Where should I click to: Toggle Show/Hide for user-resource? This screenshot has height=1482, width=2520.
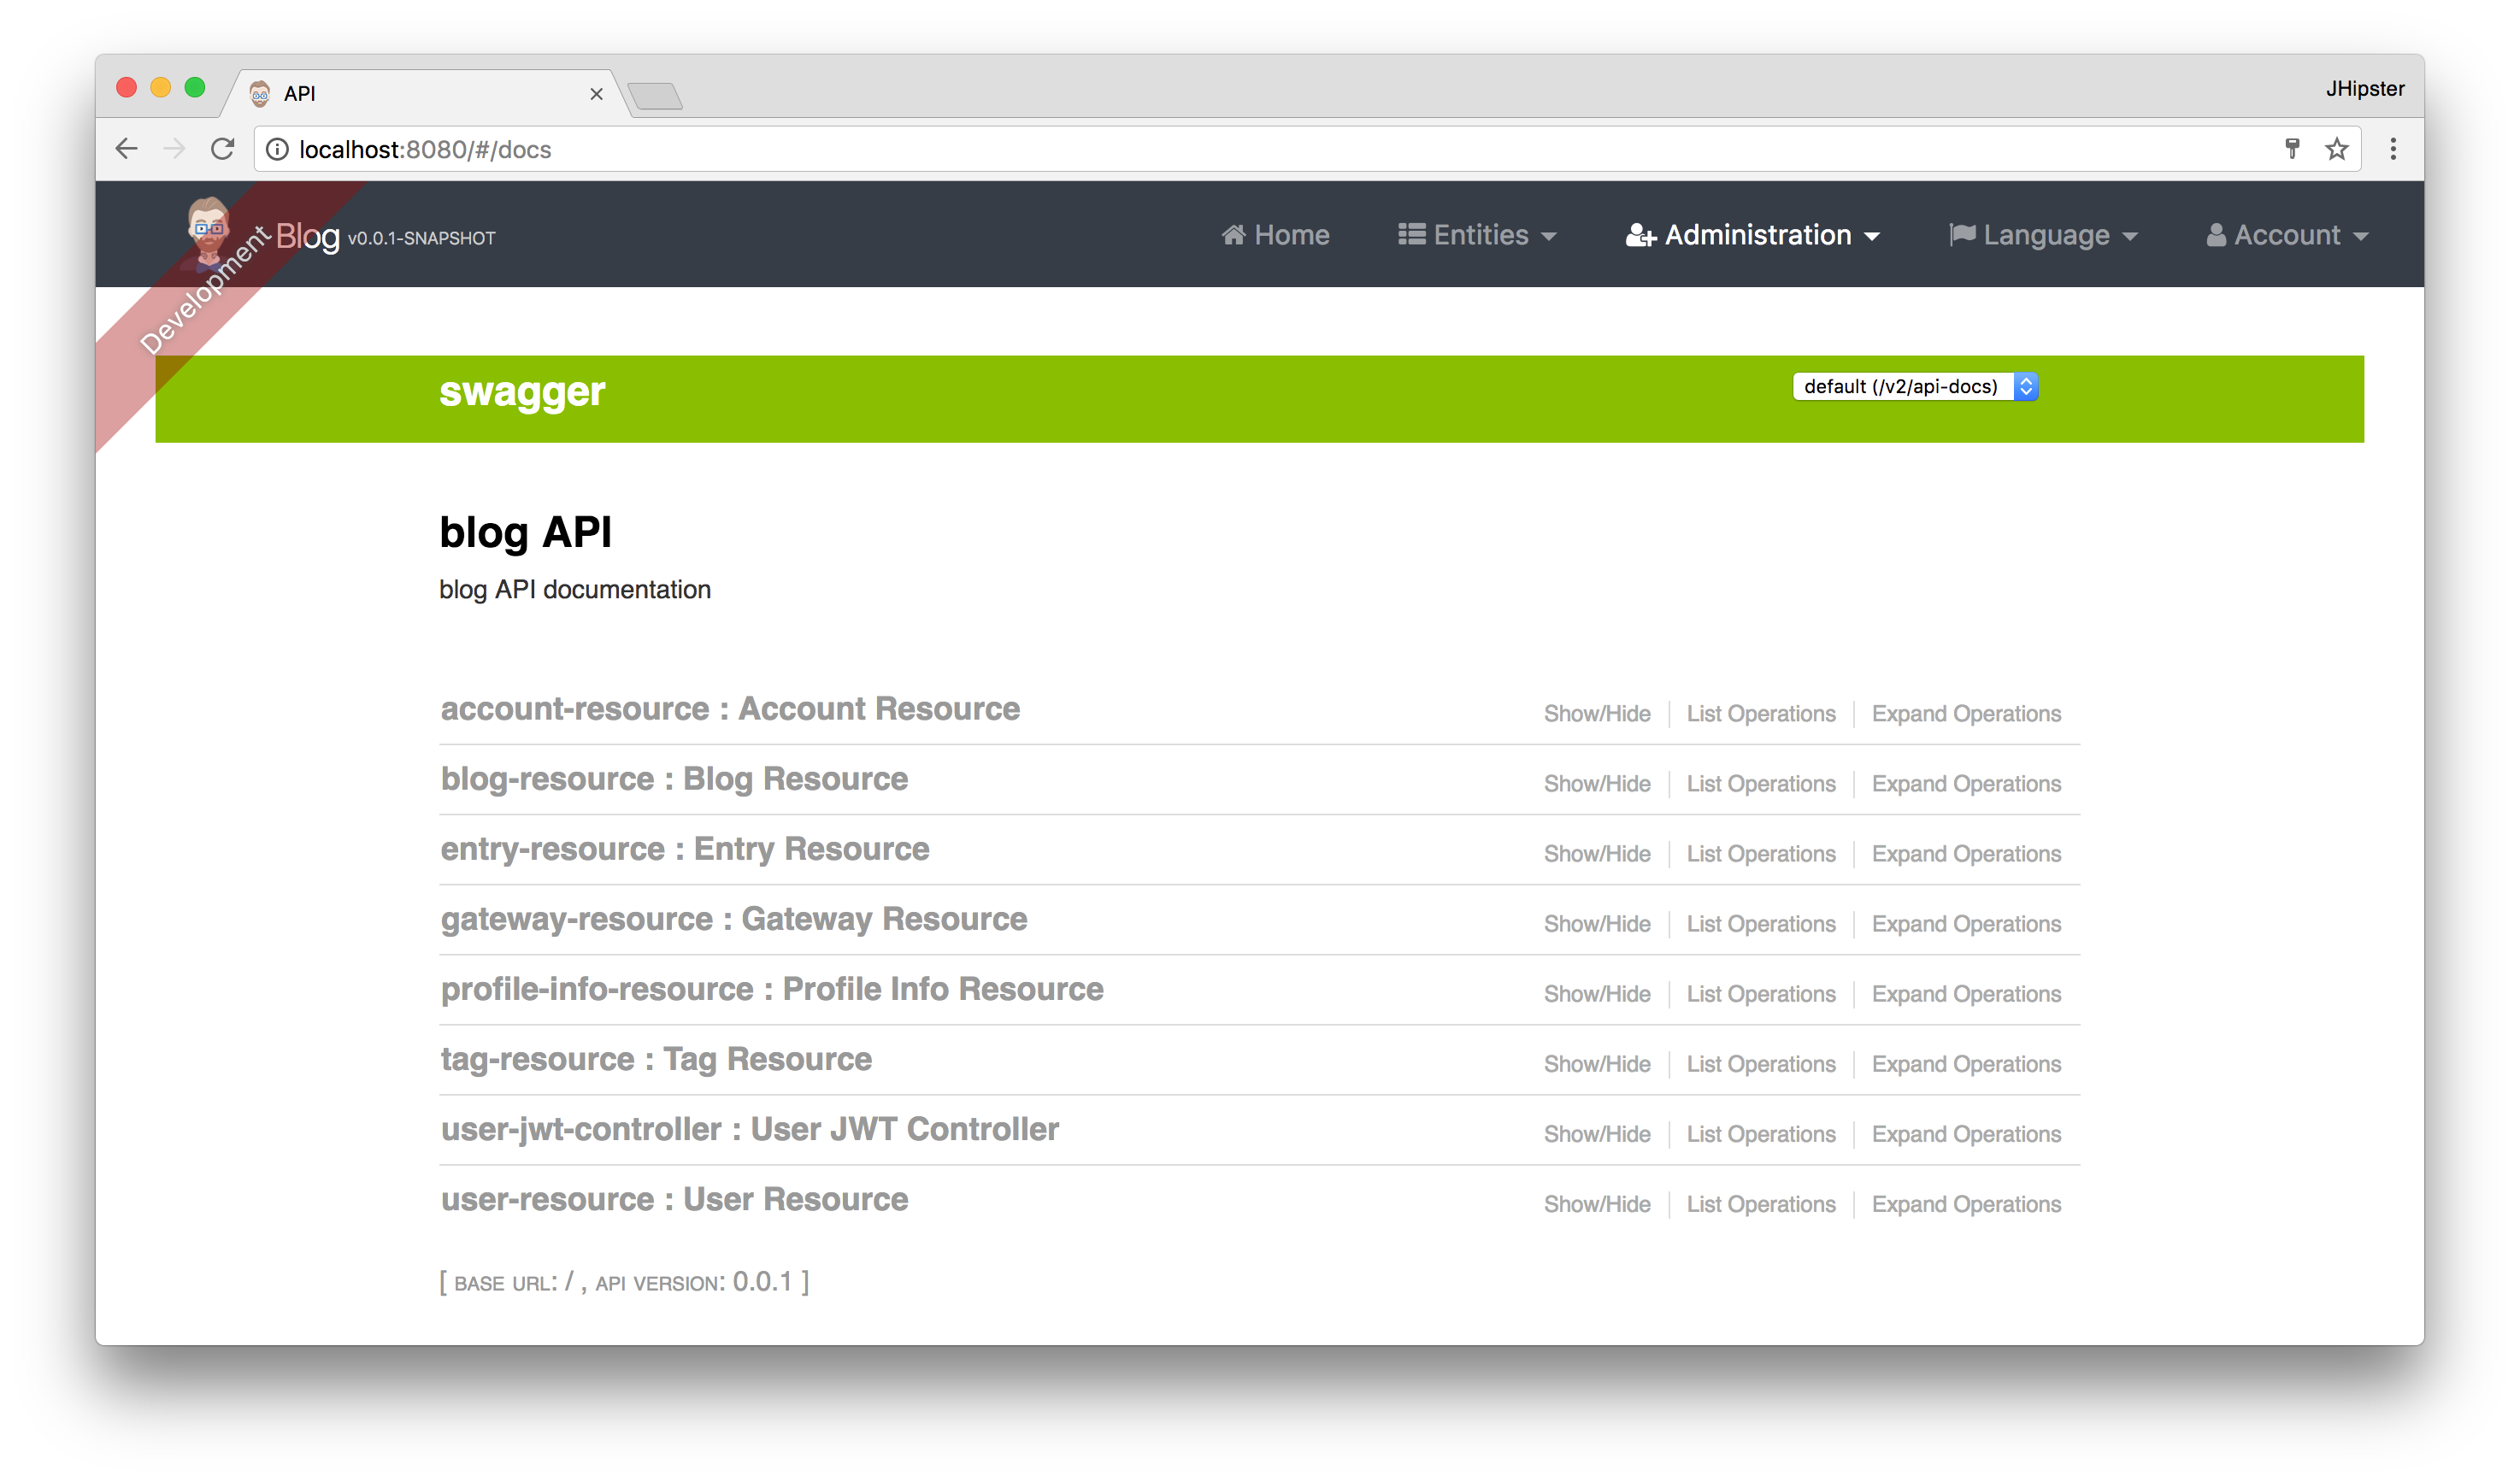(x=1596, y=1204)
